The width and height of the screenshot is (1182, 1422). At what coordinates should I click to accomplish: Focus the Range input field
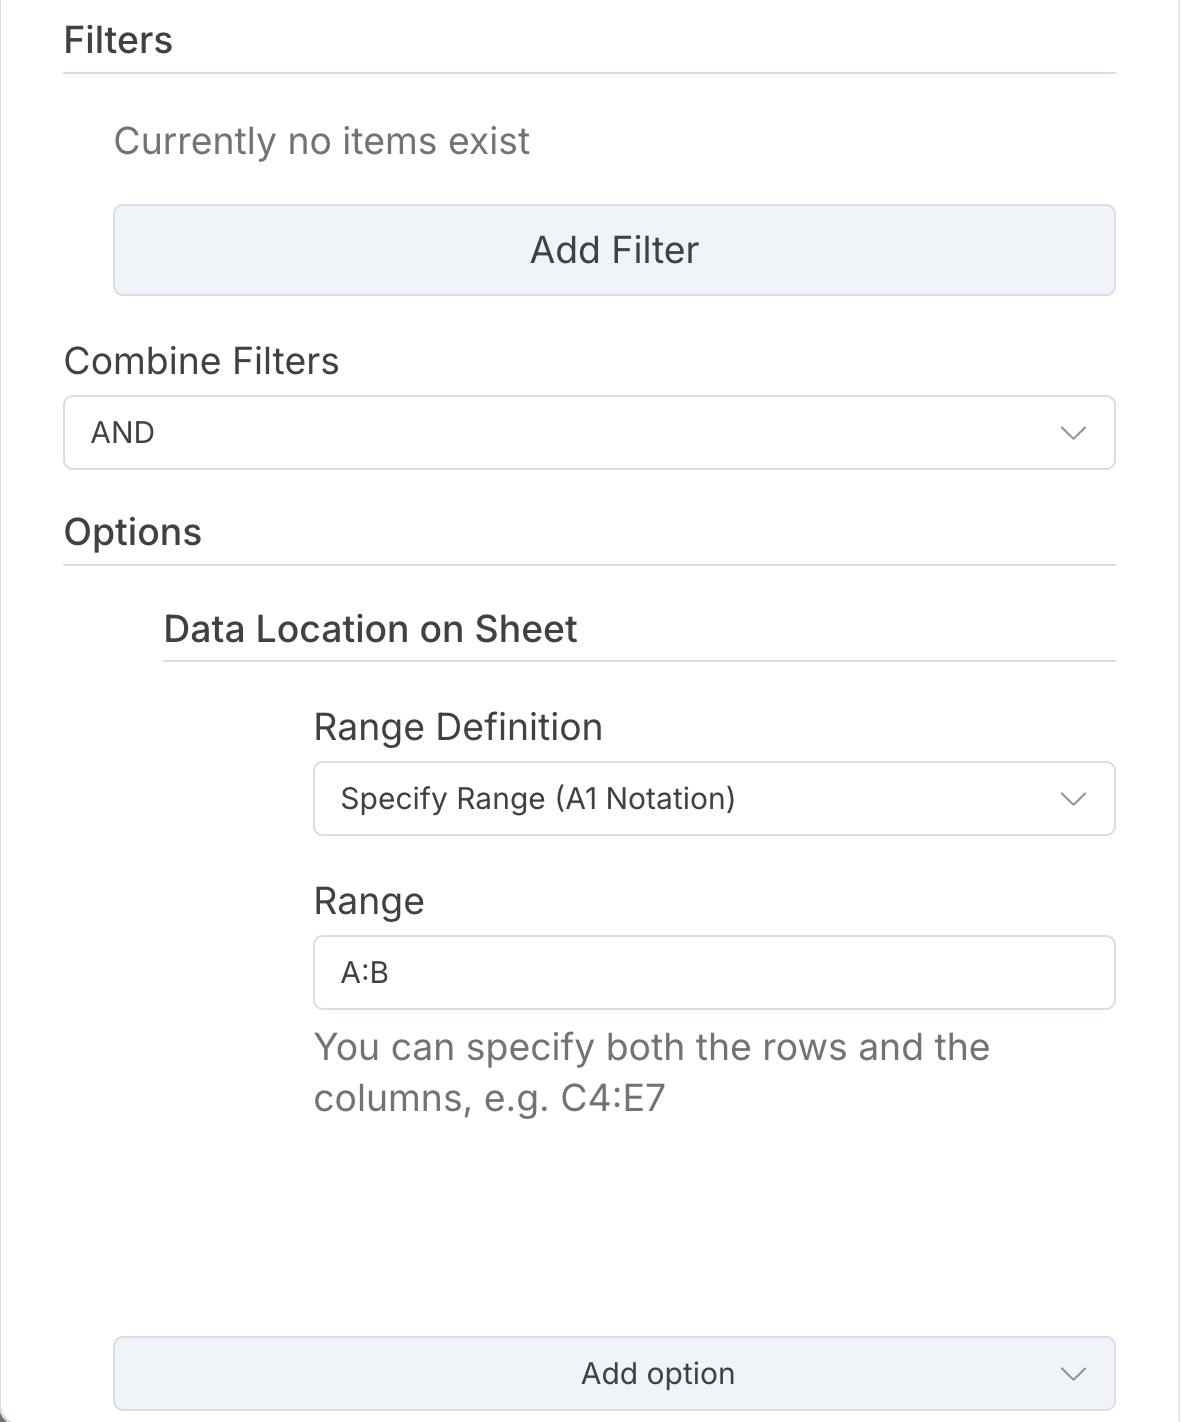coord(713,973)
